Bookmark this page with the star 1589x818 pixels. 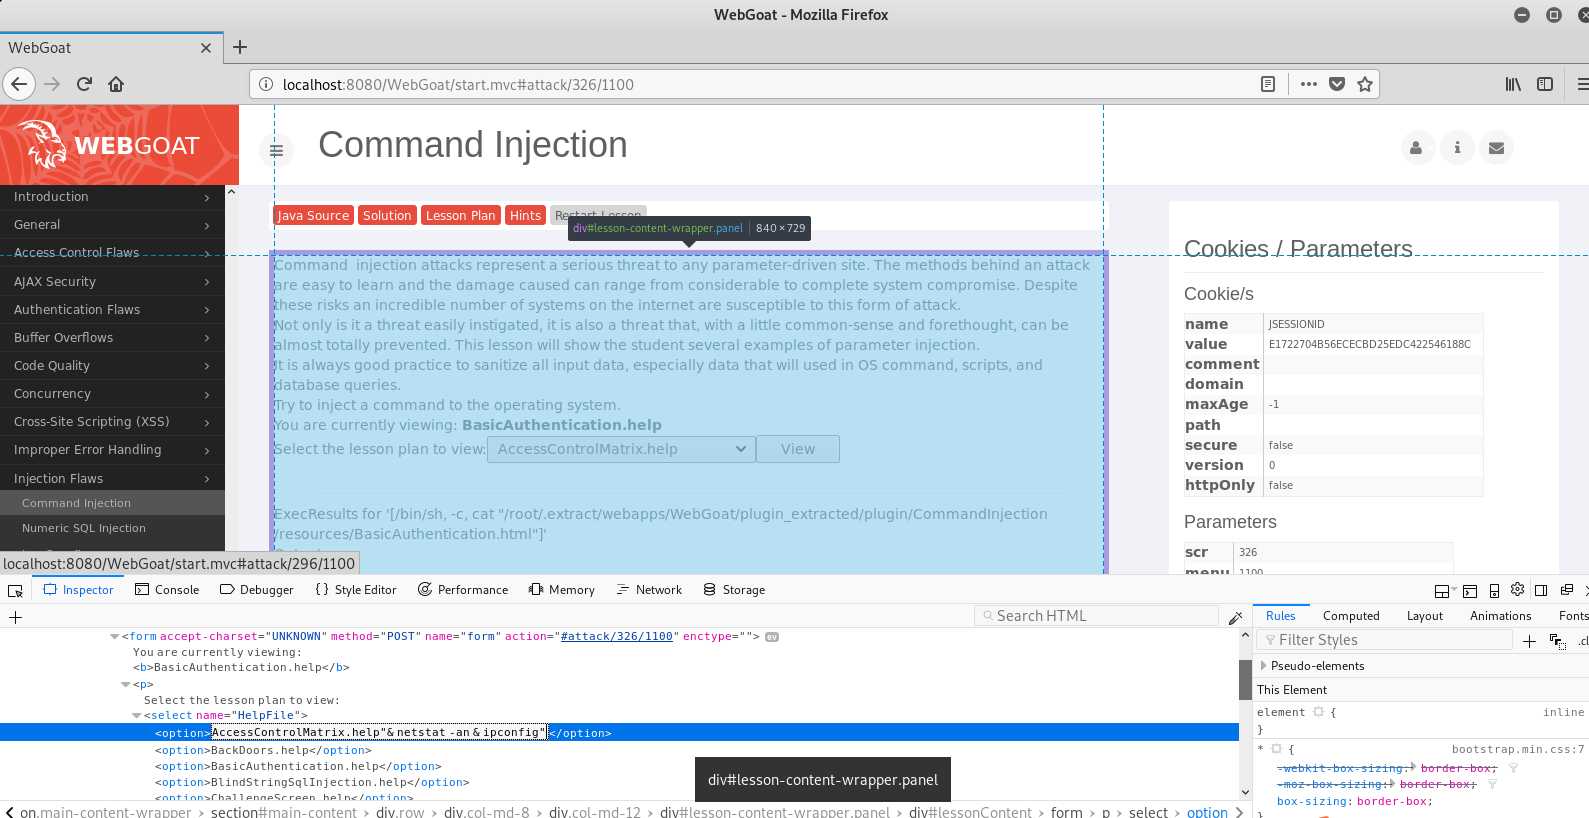[x=1365, y=84]
